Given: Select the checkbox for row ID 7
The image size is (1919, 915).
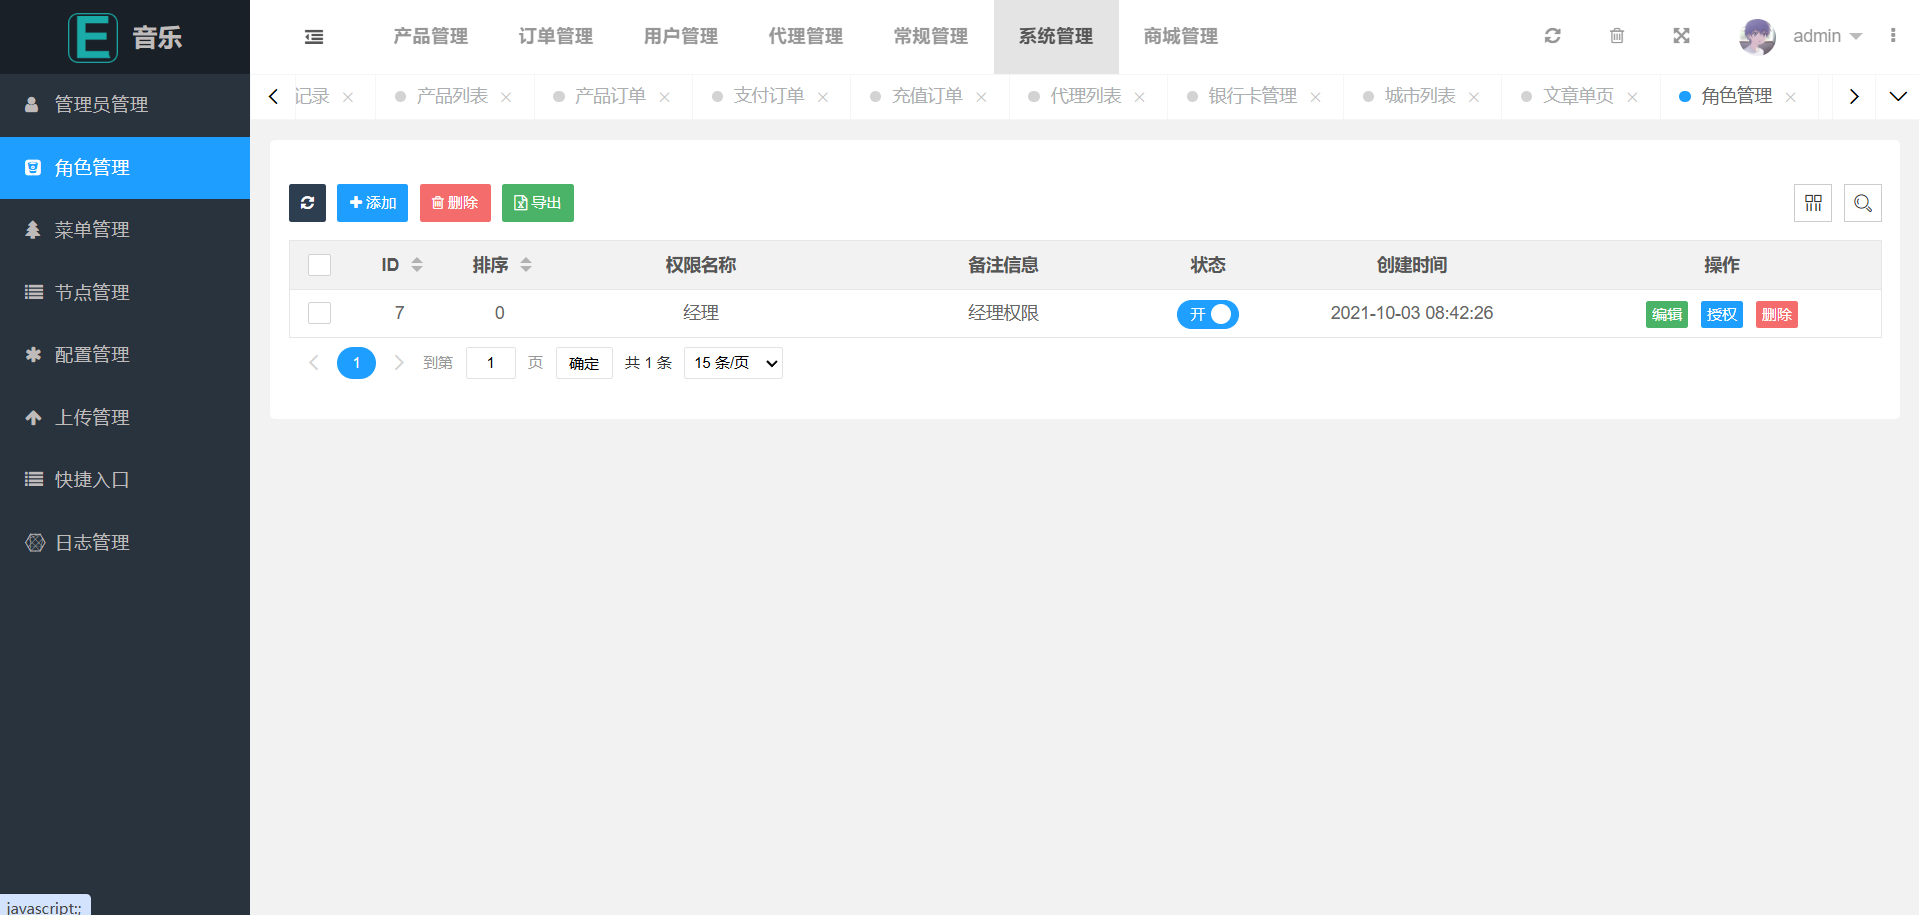Looking at the screenshot, I should 319,313.
